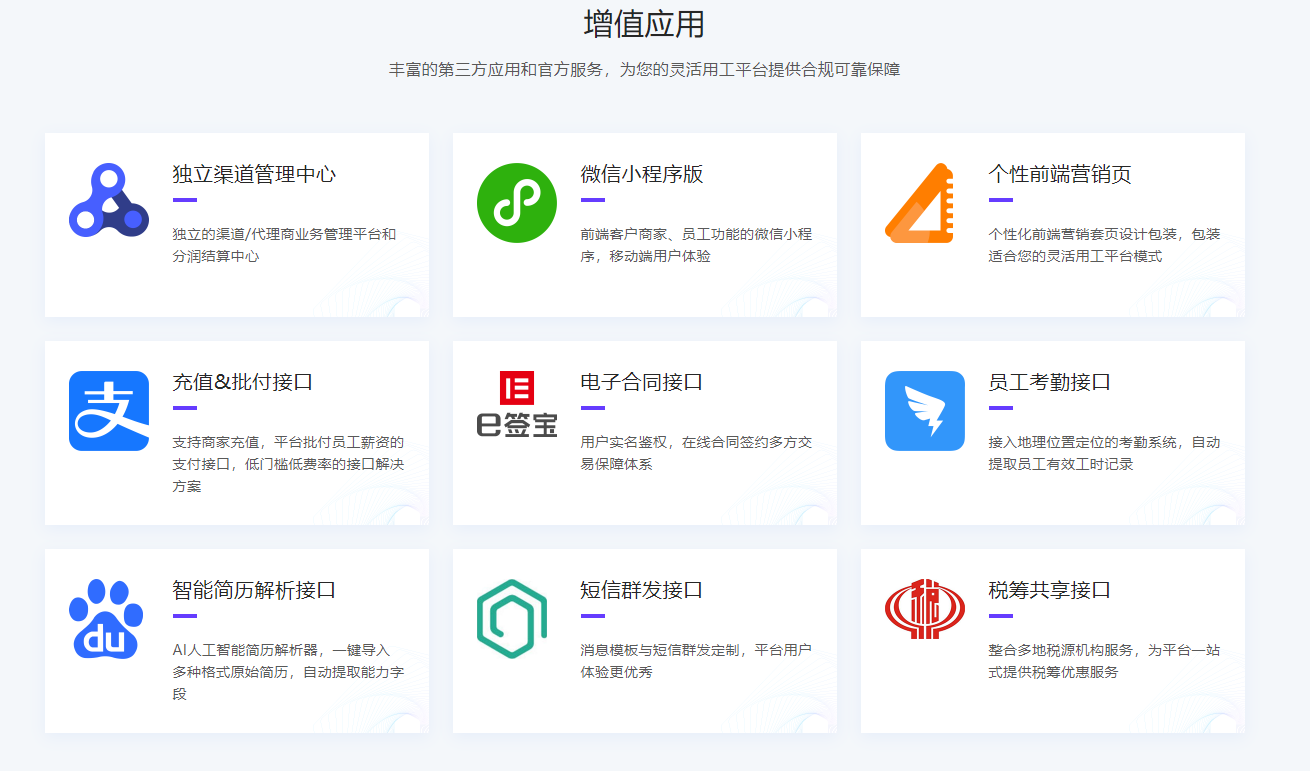
Task: Click the blue Alipay logo icon
Action: [109, 411]
